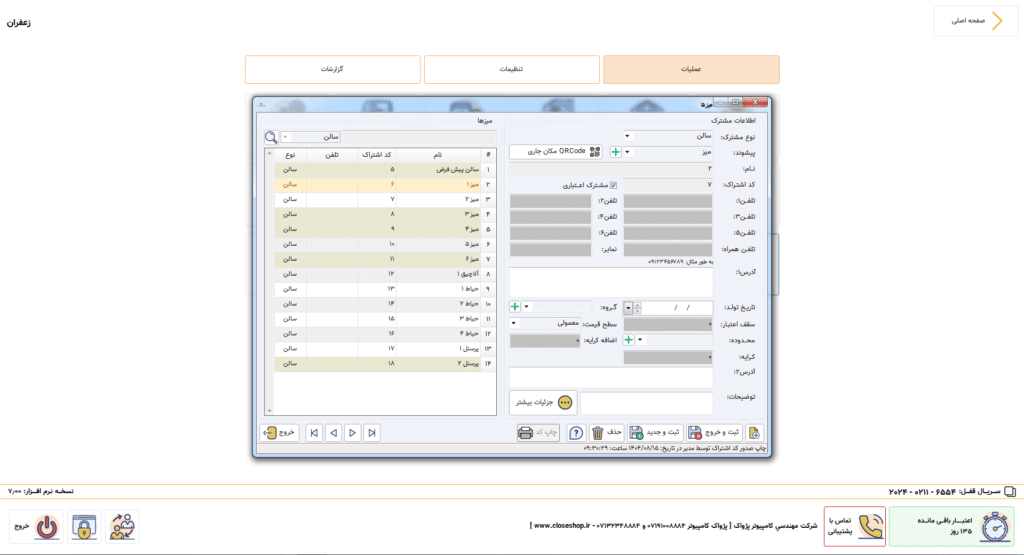
Task: Switch to the تنظیمات tab
Action: point(511,69)
